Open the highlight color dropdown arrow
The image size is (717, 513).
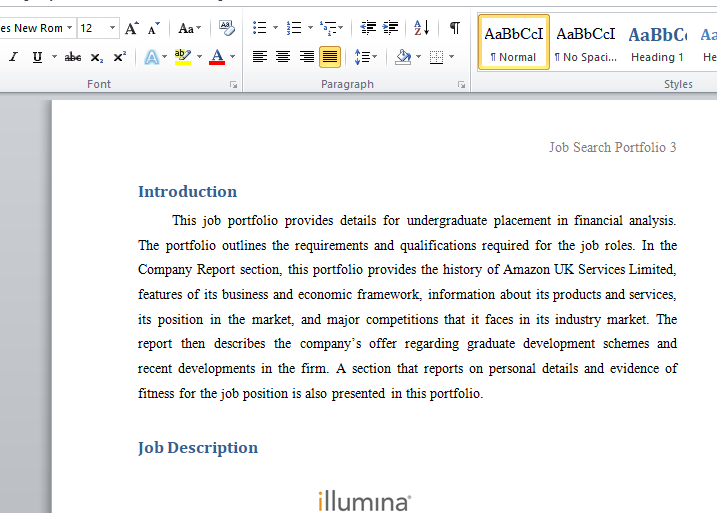click(199, 57)
